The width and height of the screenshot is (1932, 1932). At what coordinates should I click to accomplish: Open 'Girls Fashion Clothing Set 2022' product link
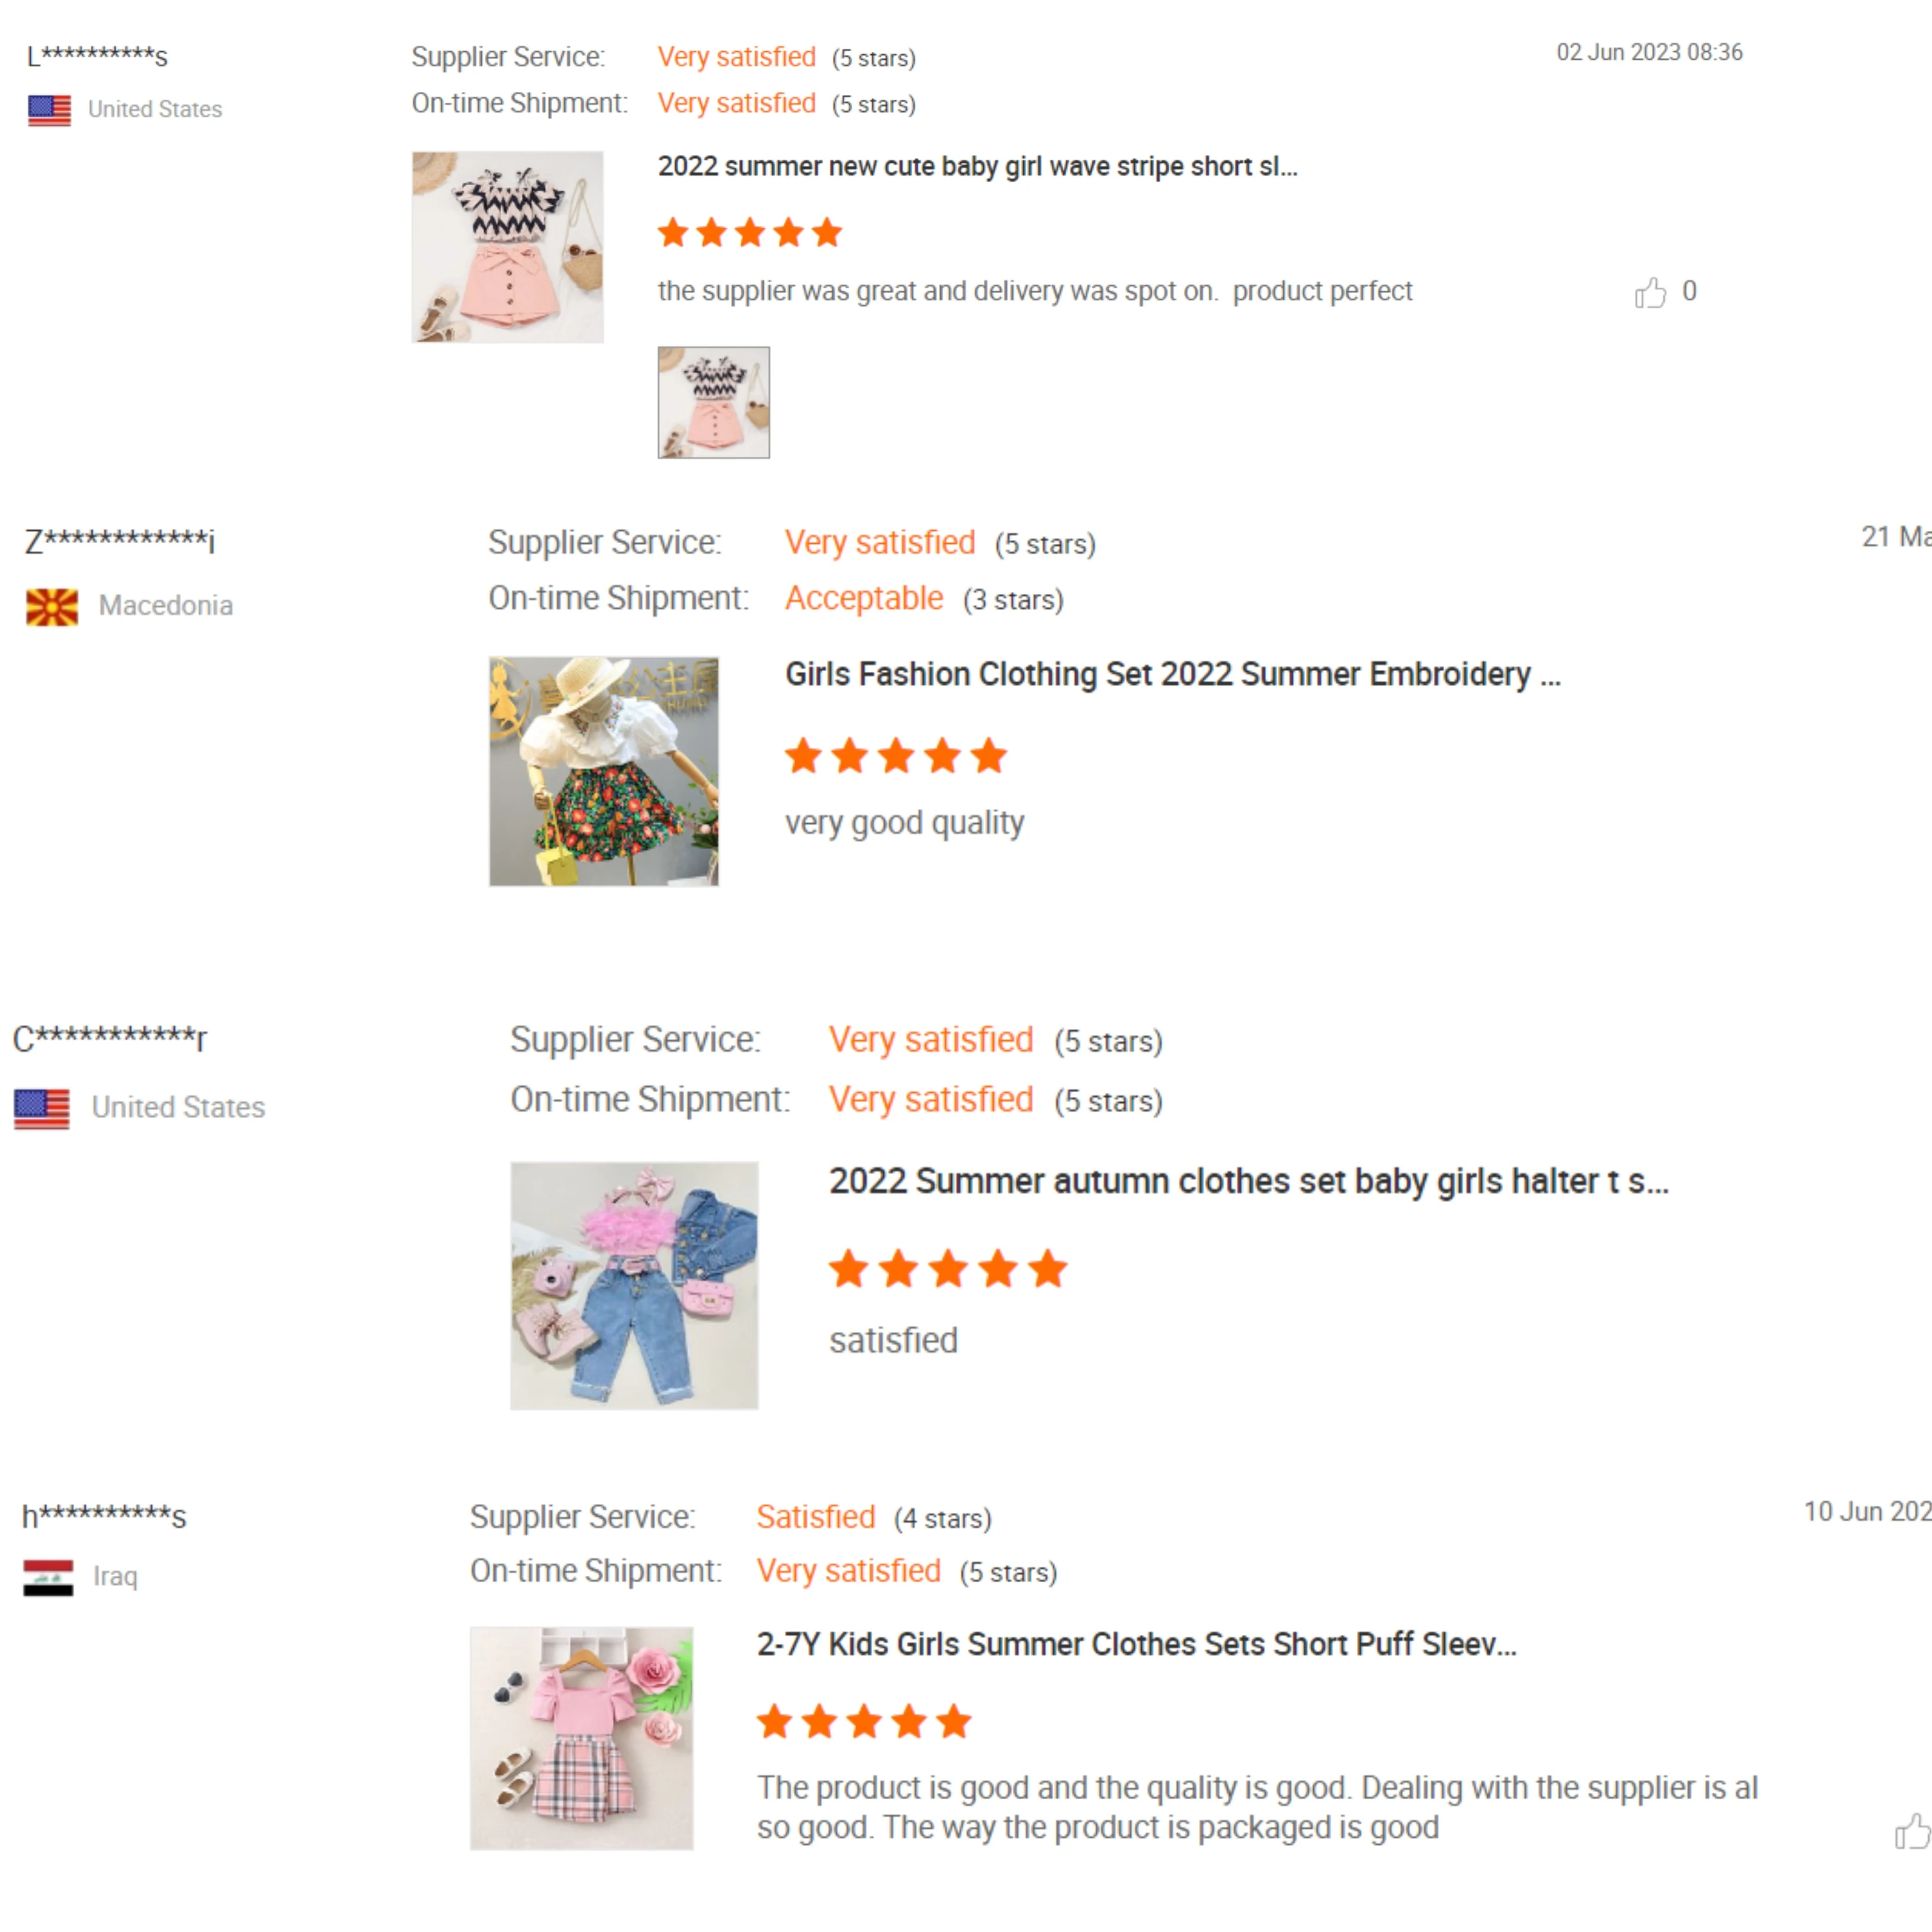coord(1172,674)
